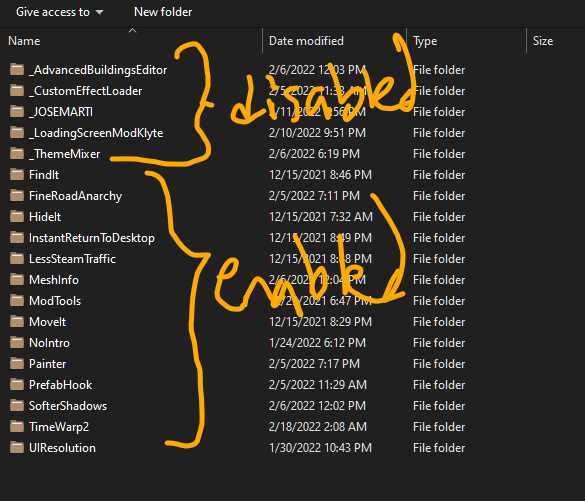The image size is (585, 501).
Task: Select the LessSteamTraffic folder name
Action: tap(72, 259)
